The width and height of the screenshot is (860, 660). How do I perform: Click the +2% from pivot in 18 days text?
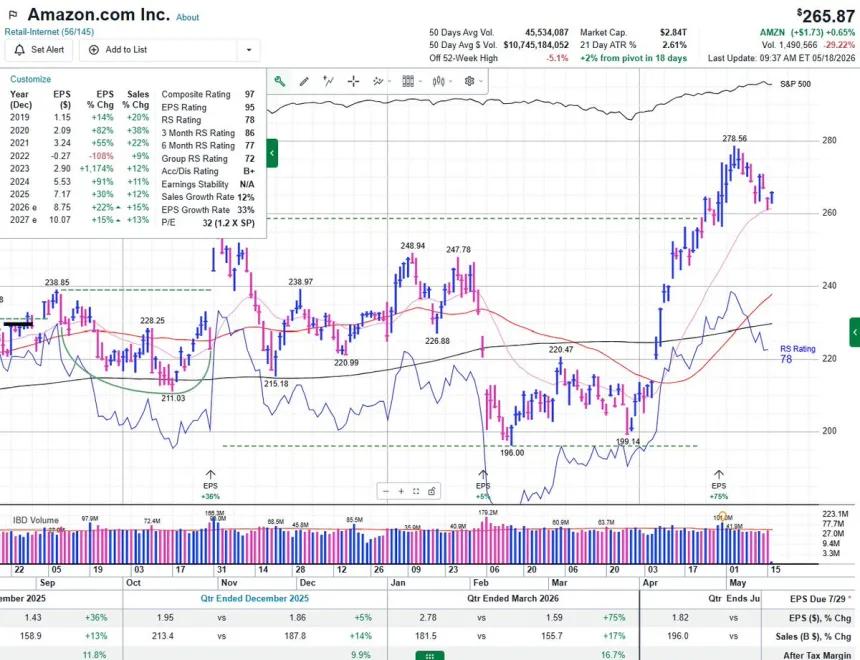[x=633, y=58]
